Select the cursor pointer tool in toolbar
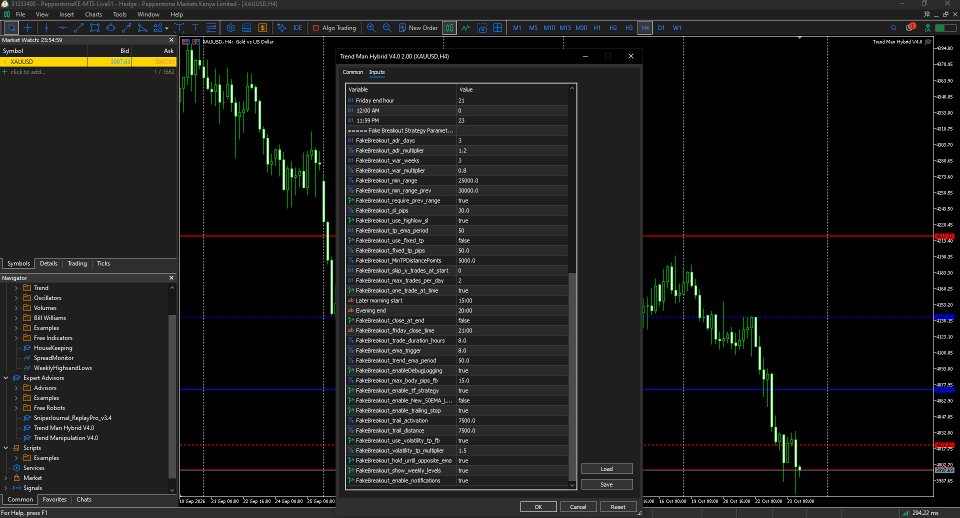This screenshot has height=518, width=960. (x=11, y=28)
